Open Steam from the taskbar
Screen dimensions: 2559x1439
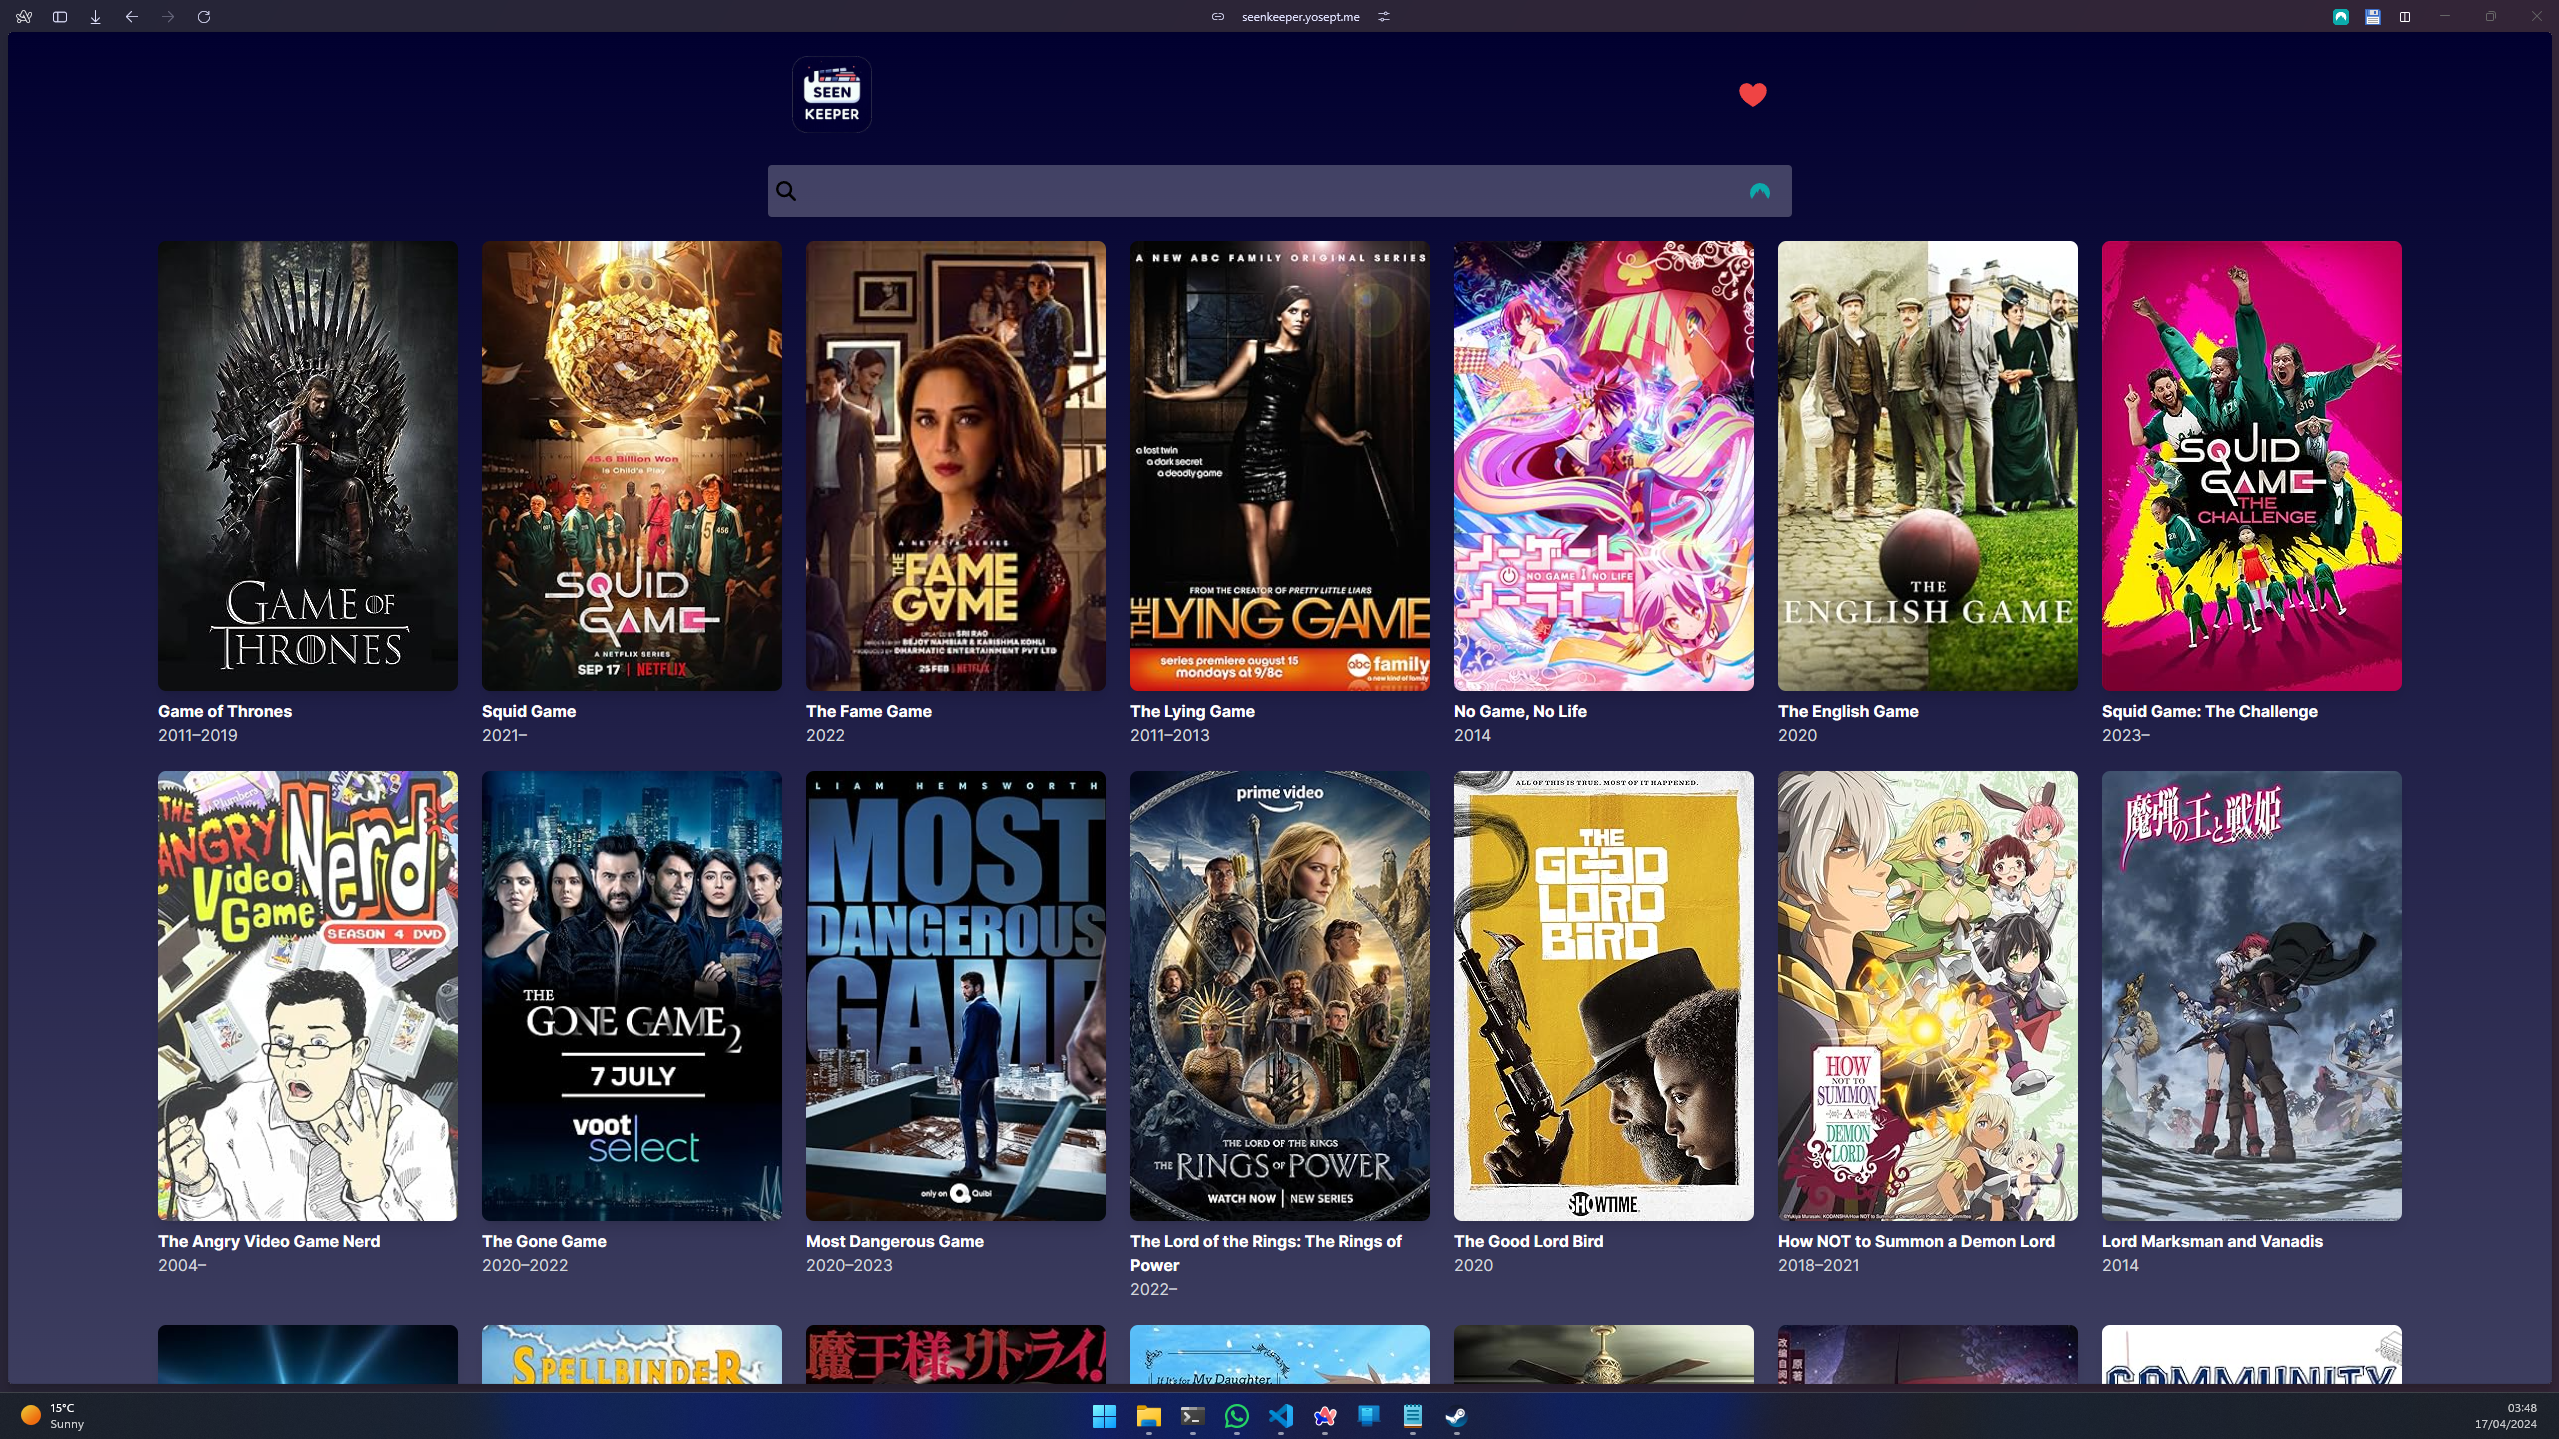1456,1416
